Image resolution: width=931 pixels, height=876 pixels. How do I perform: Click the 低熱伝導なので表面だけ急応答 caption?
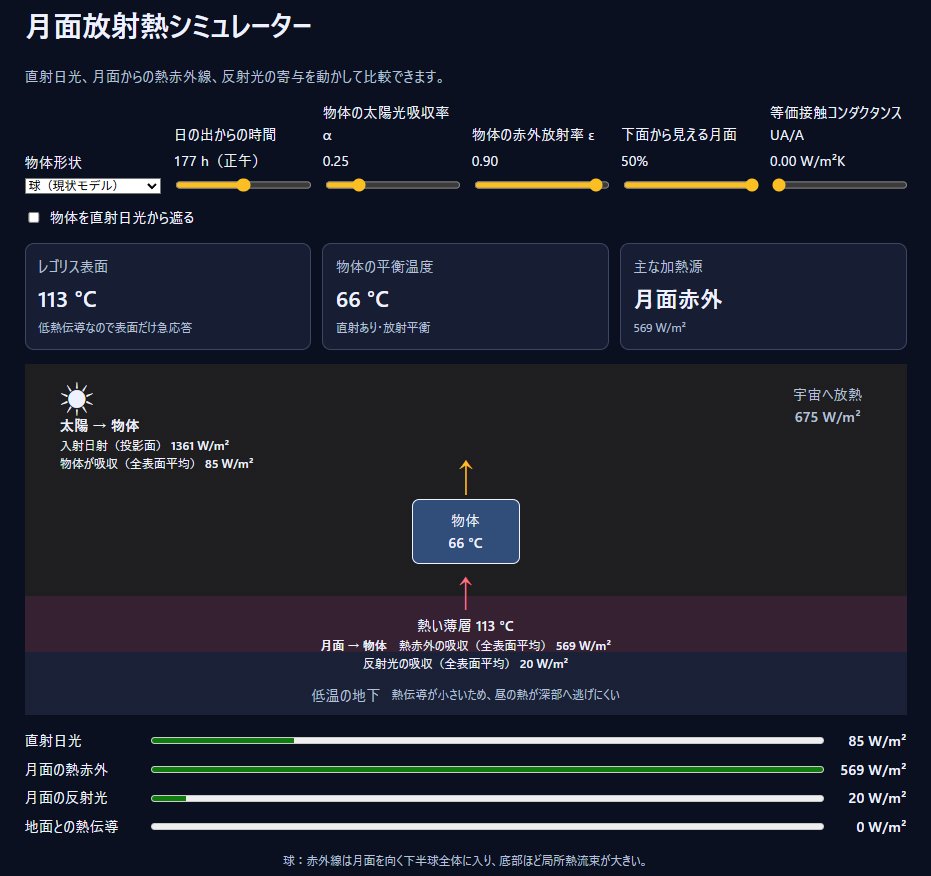pyautogui.click(x=115, y=327)
